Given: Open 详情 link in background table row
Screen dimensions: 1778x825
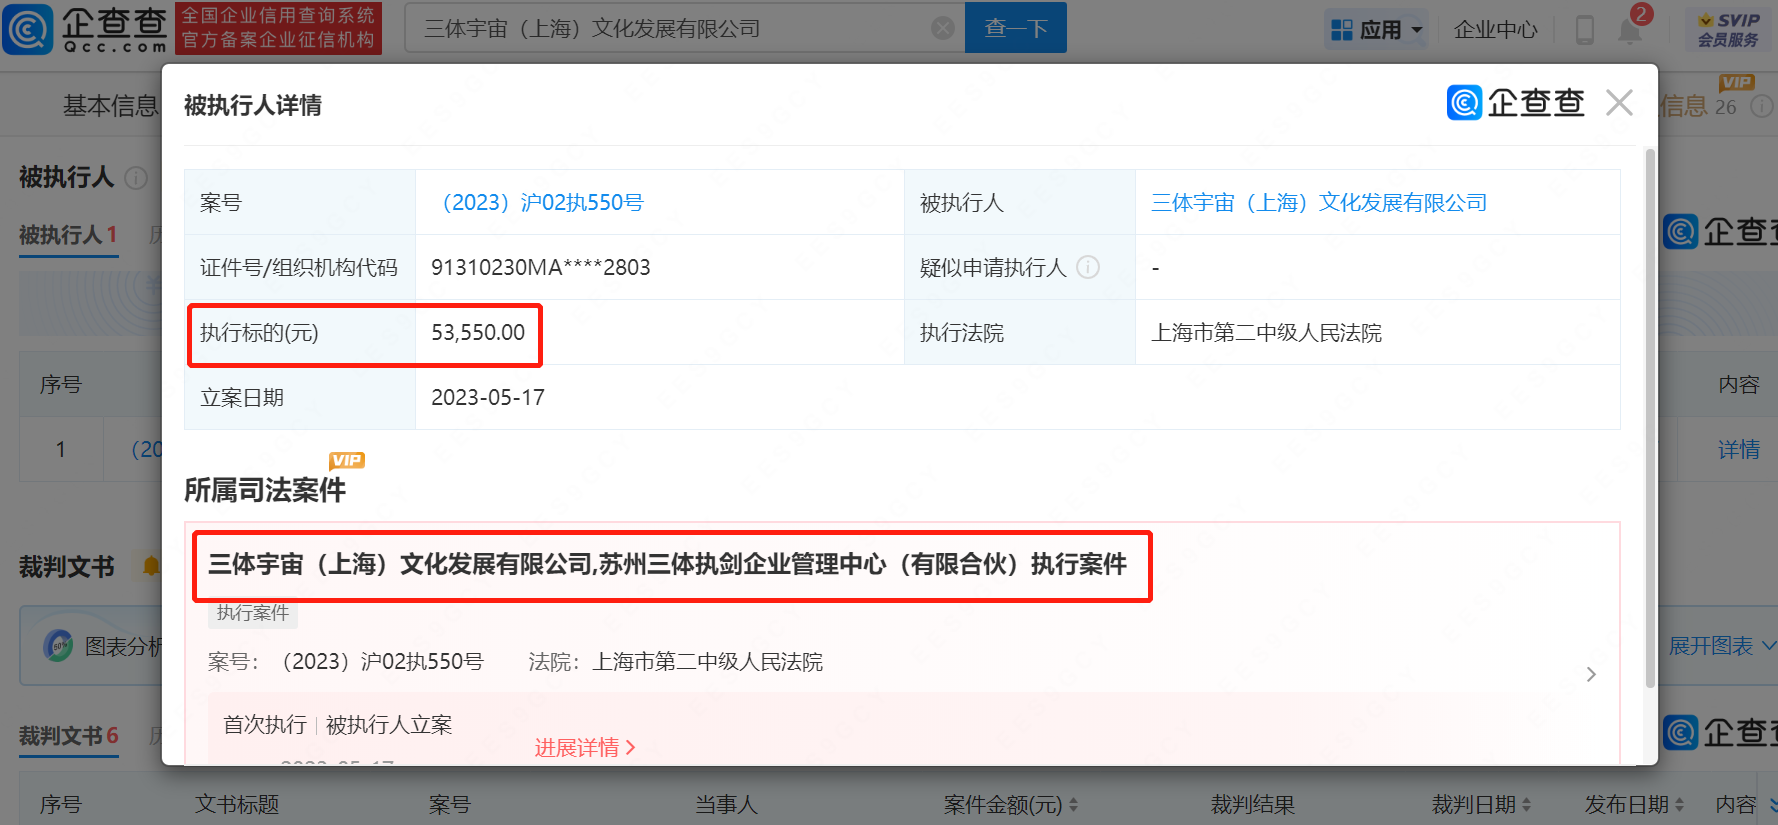Looking at the screenshot, I should coord(1739,450).
